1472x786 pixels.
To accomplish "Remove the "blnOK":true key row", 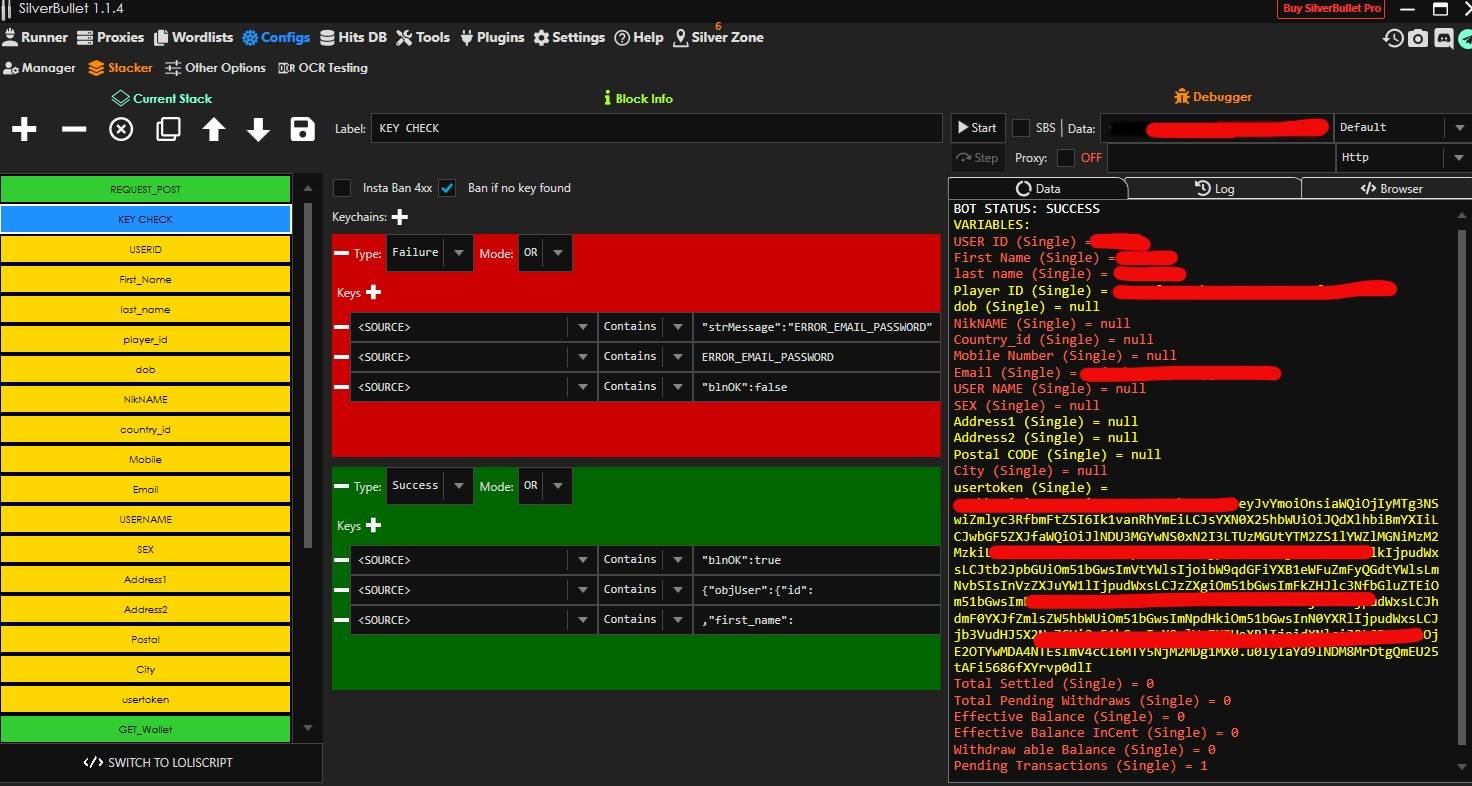I will [341, 560].
